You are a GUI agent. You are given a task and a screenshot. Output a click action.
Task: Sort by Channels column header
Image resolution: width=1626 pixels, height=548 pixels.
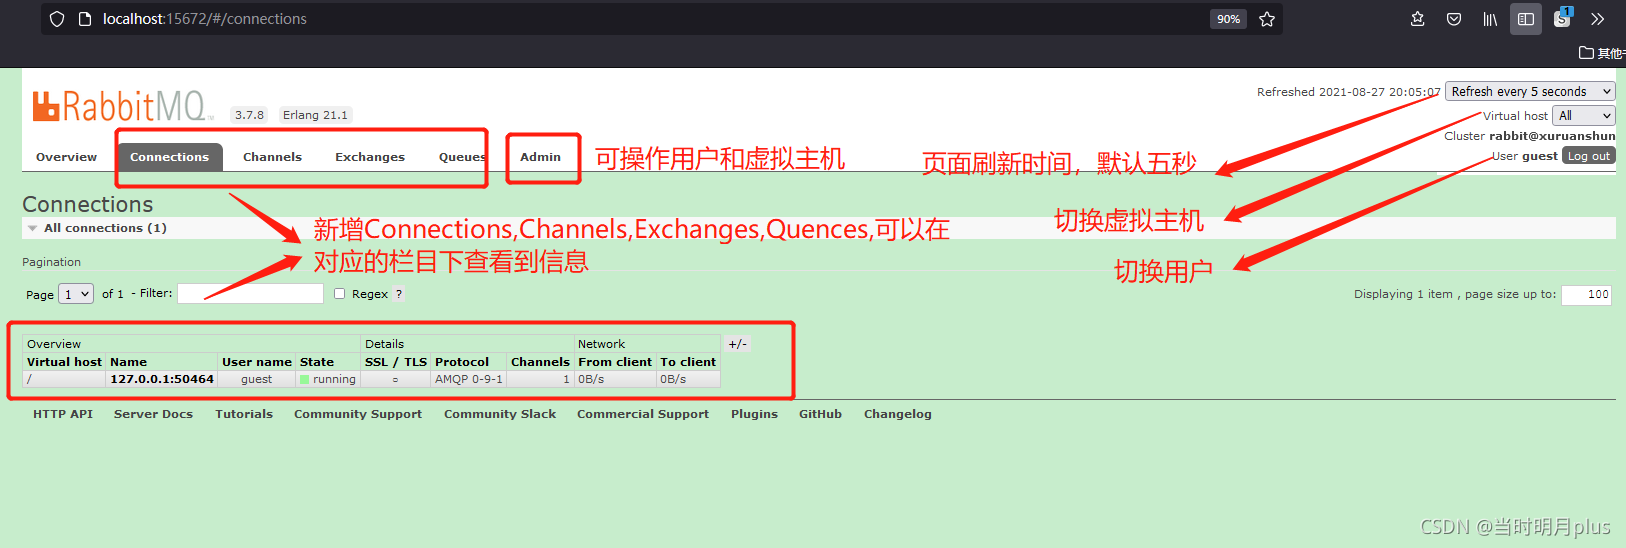coord(540,362)
